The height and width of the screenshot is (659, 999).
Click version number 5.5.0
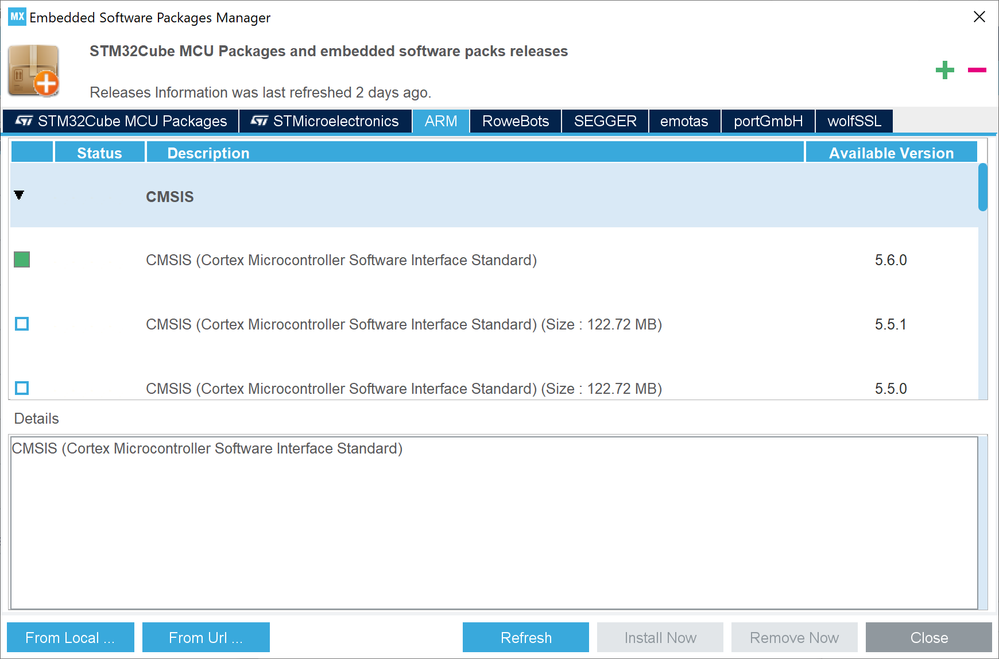coord(891,389)
